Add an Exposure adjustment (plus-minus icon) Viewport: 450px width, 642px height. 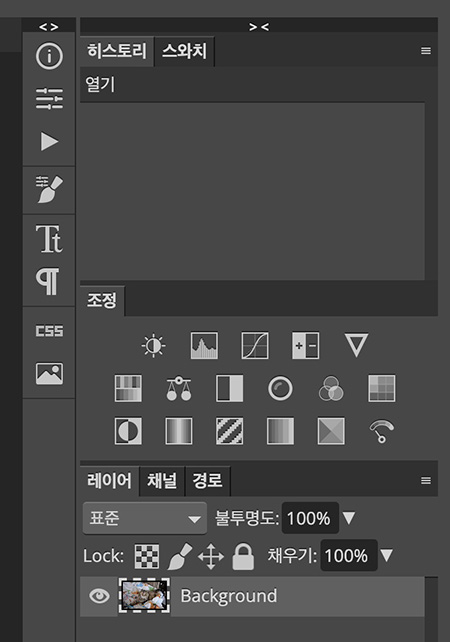[x=305, y=346]
